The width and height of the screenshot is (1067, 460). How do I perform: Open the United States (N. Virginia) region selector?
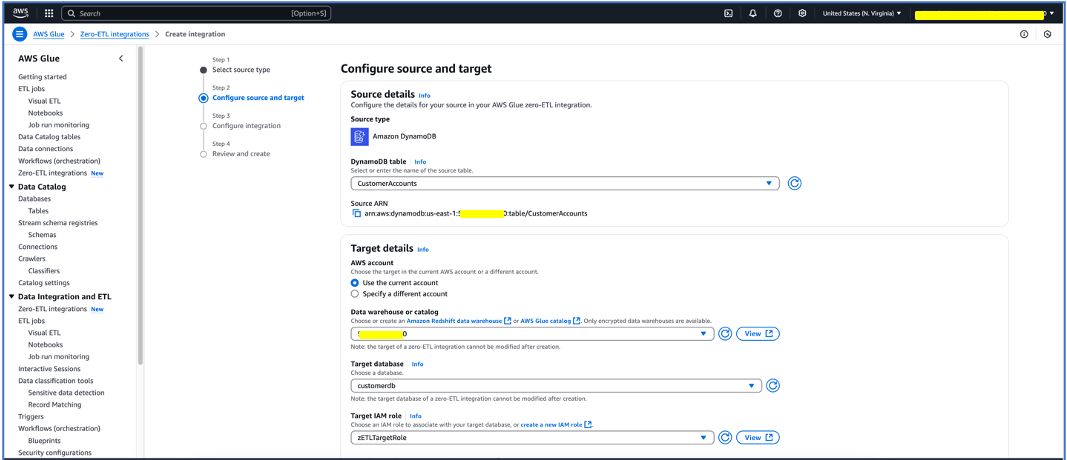pos(861,13)
